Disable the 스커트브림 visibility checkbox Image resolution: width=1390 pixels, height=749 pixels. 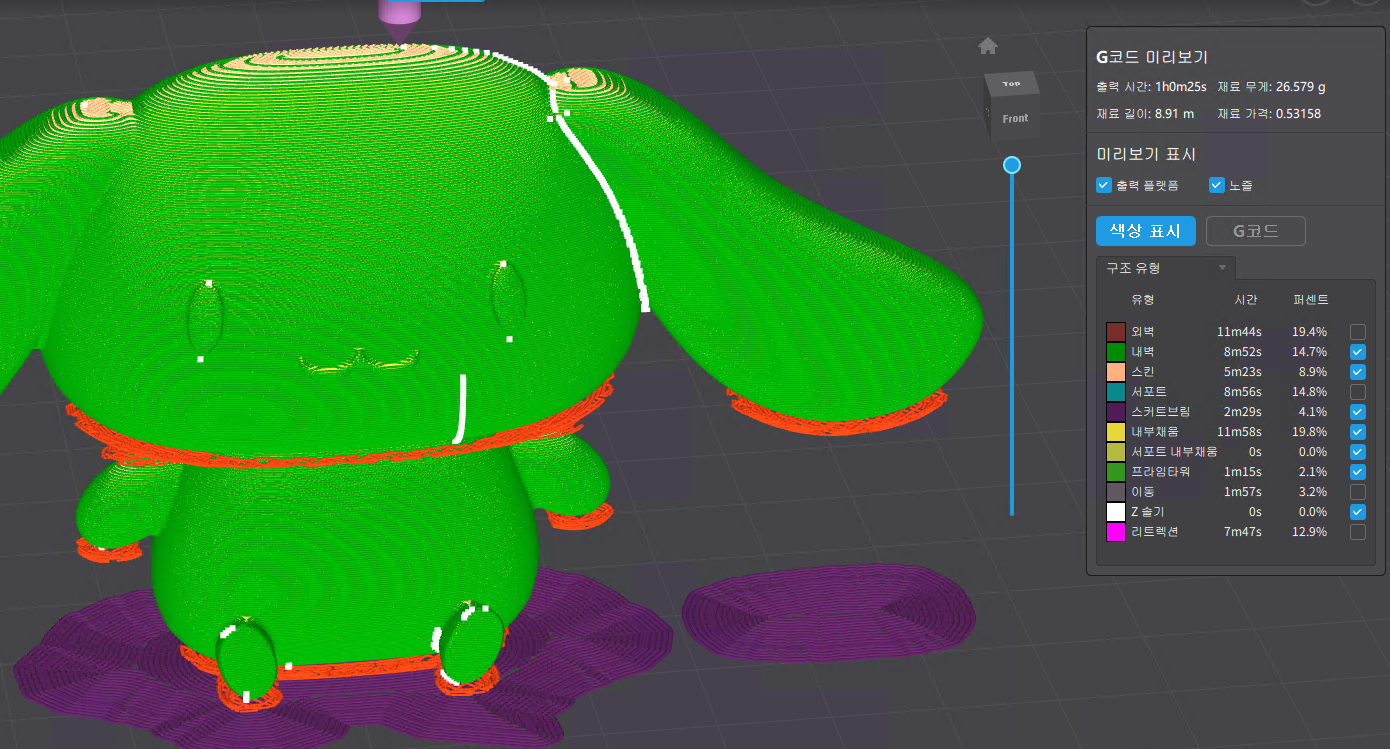pos(1358,412)
